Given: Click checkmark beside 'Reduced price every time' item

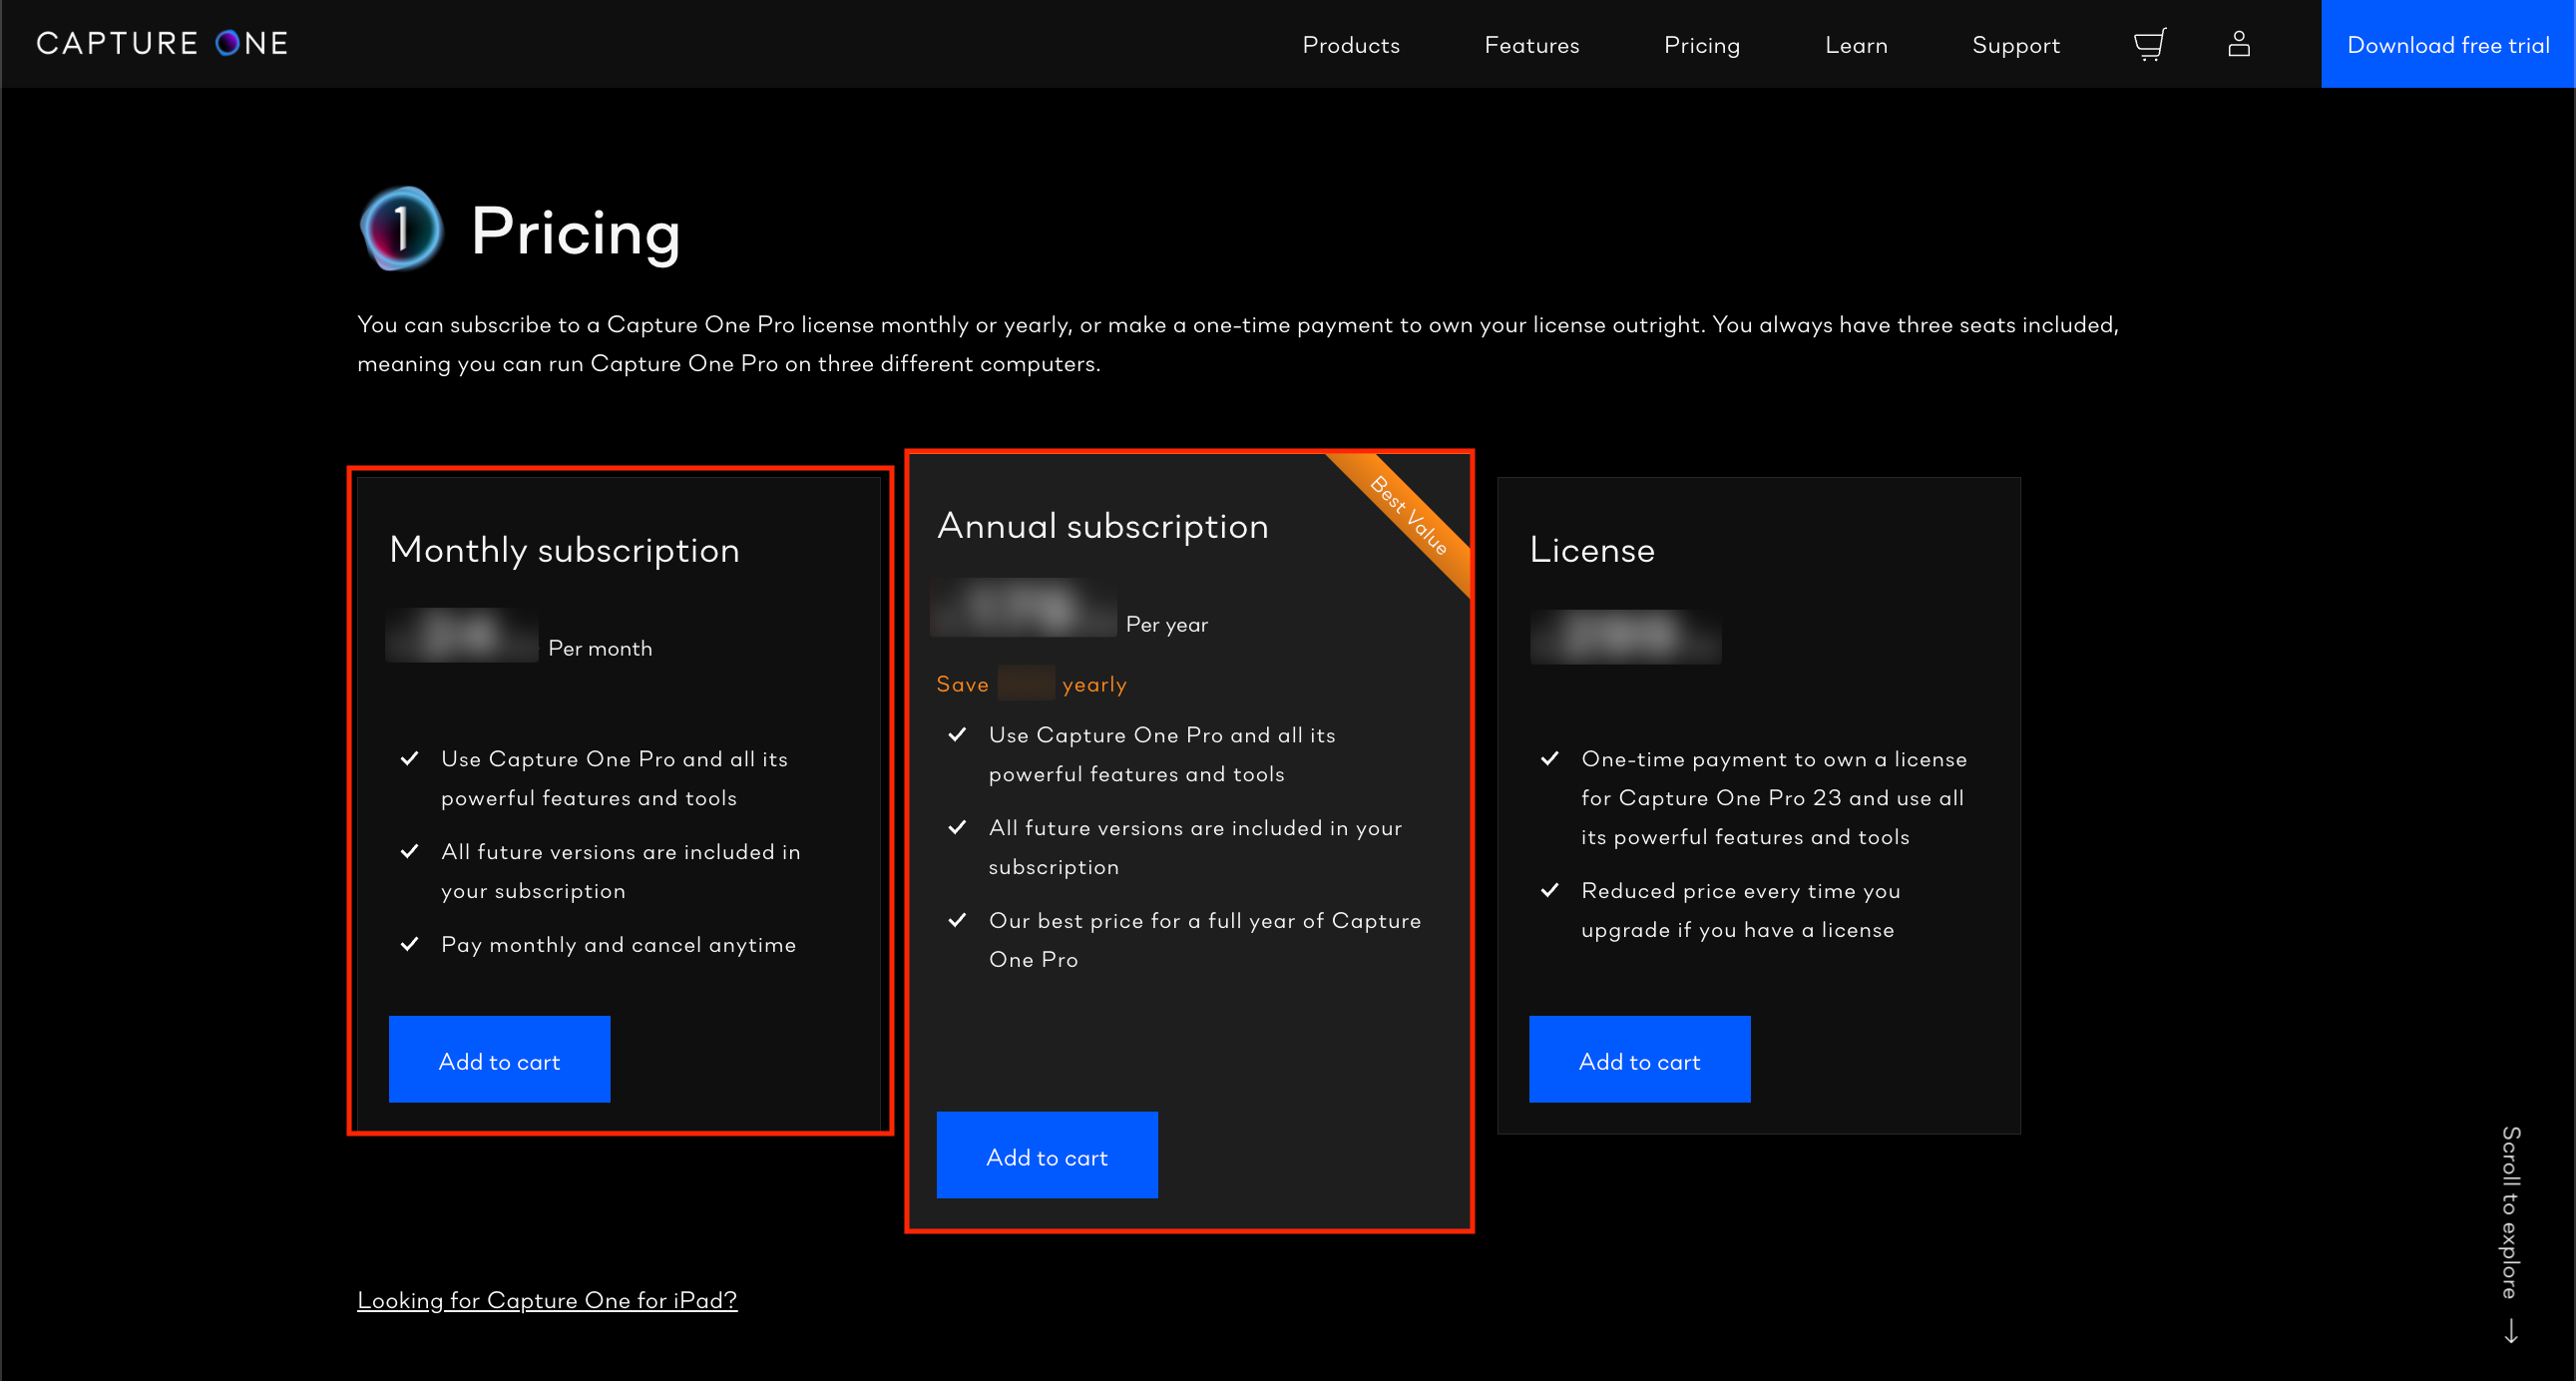Looking at the screenshot, I should [1550, 890].
